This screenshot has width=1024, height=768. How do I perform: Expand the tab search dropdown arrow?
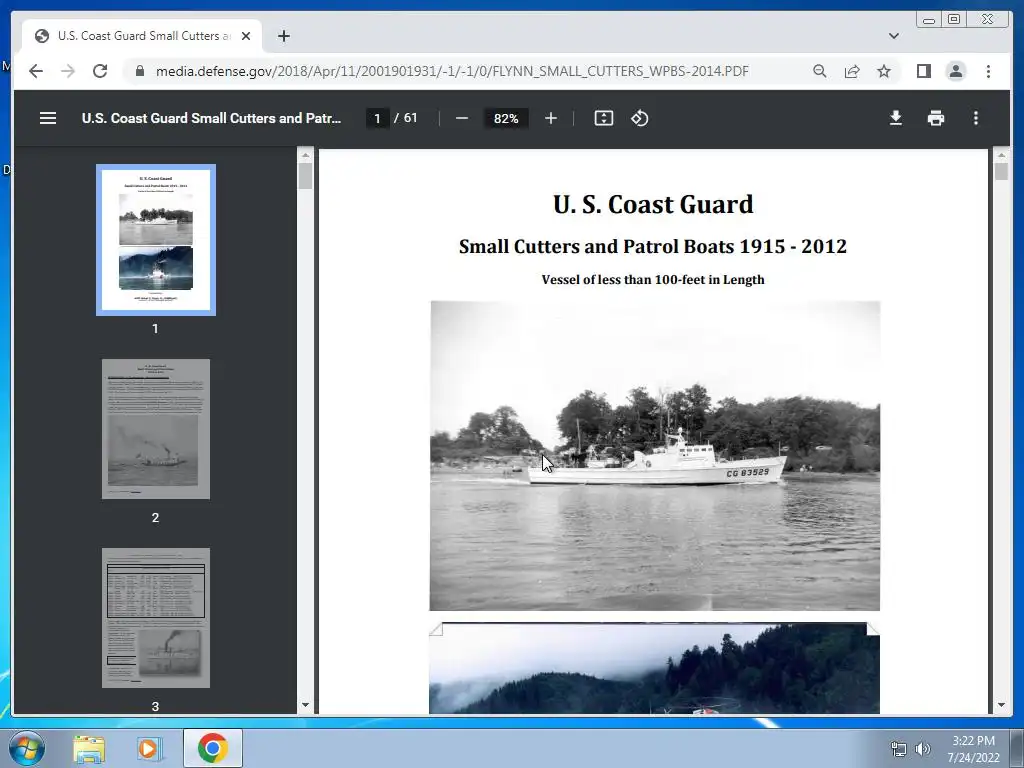click(x=893, y=36)
